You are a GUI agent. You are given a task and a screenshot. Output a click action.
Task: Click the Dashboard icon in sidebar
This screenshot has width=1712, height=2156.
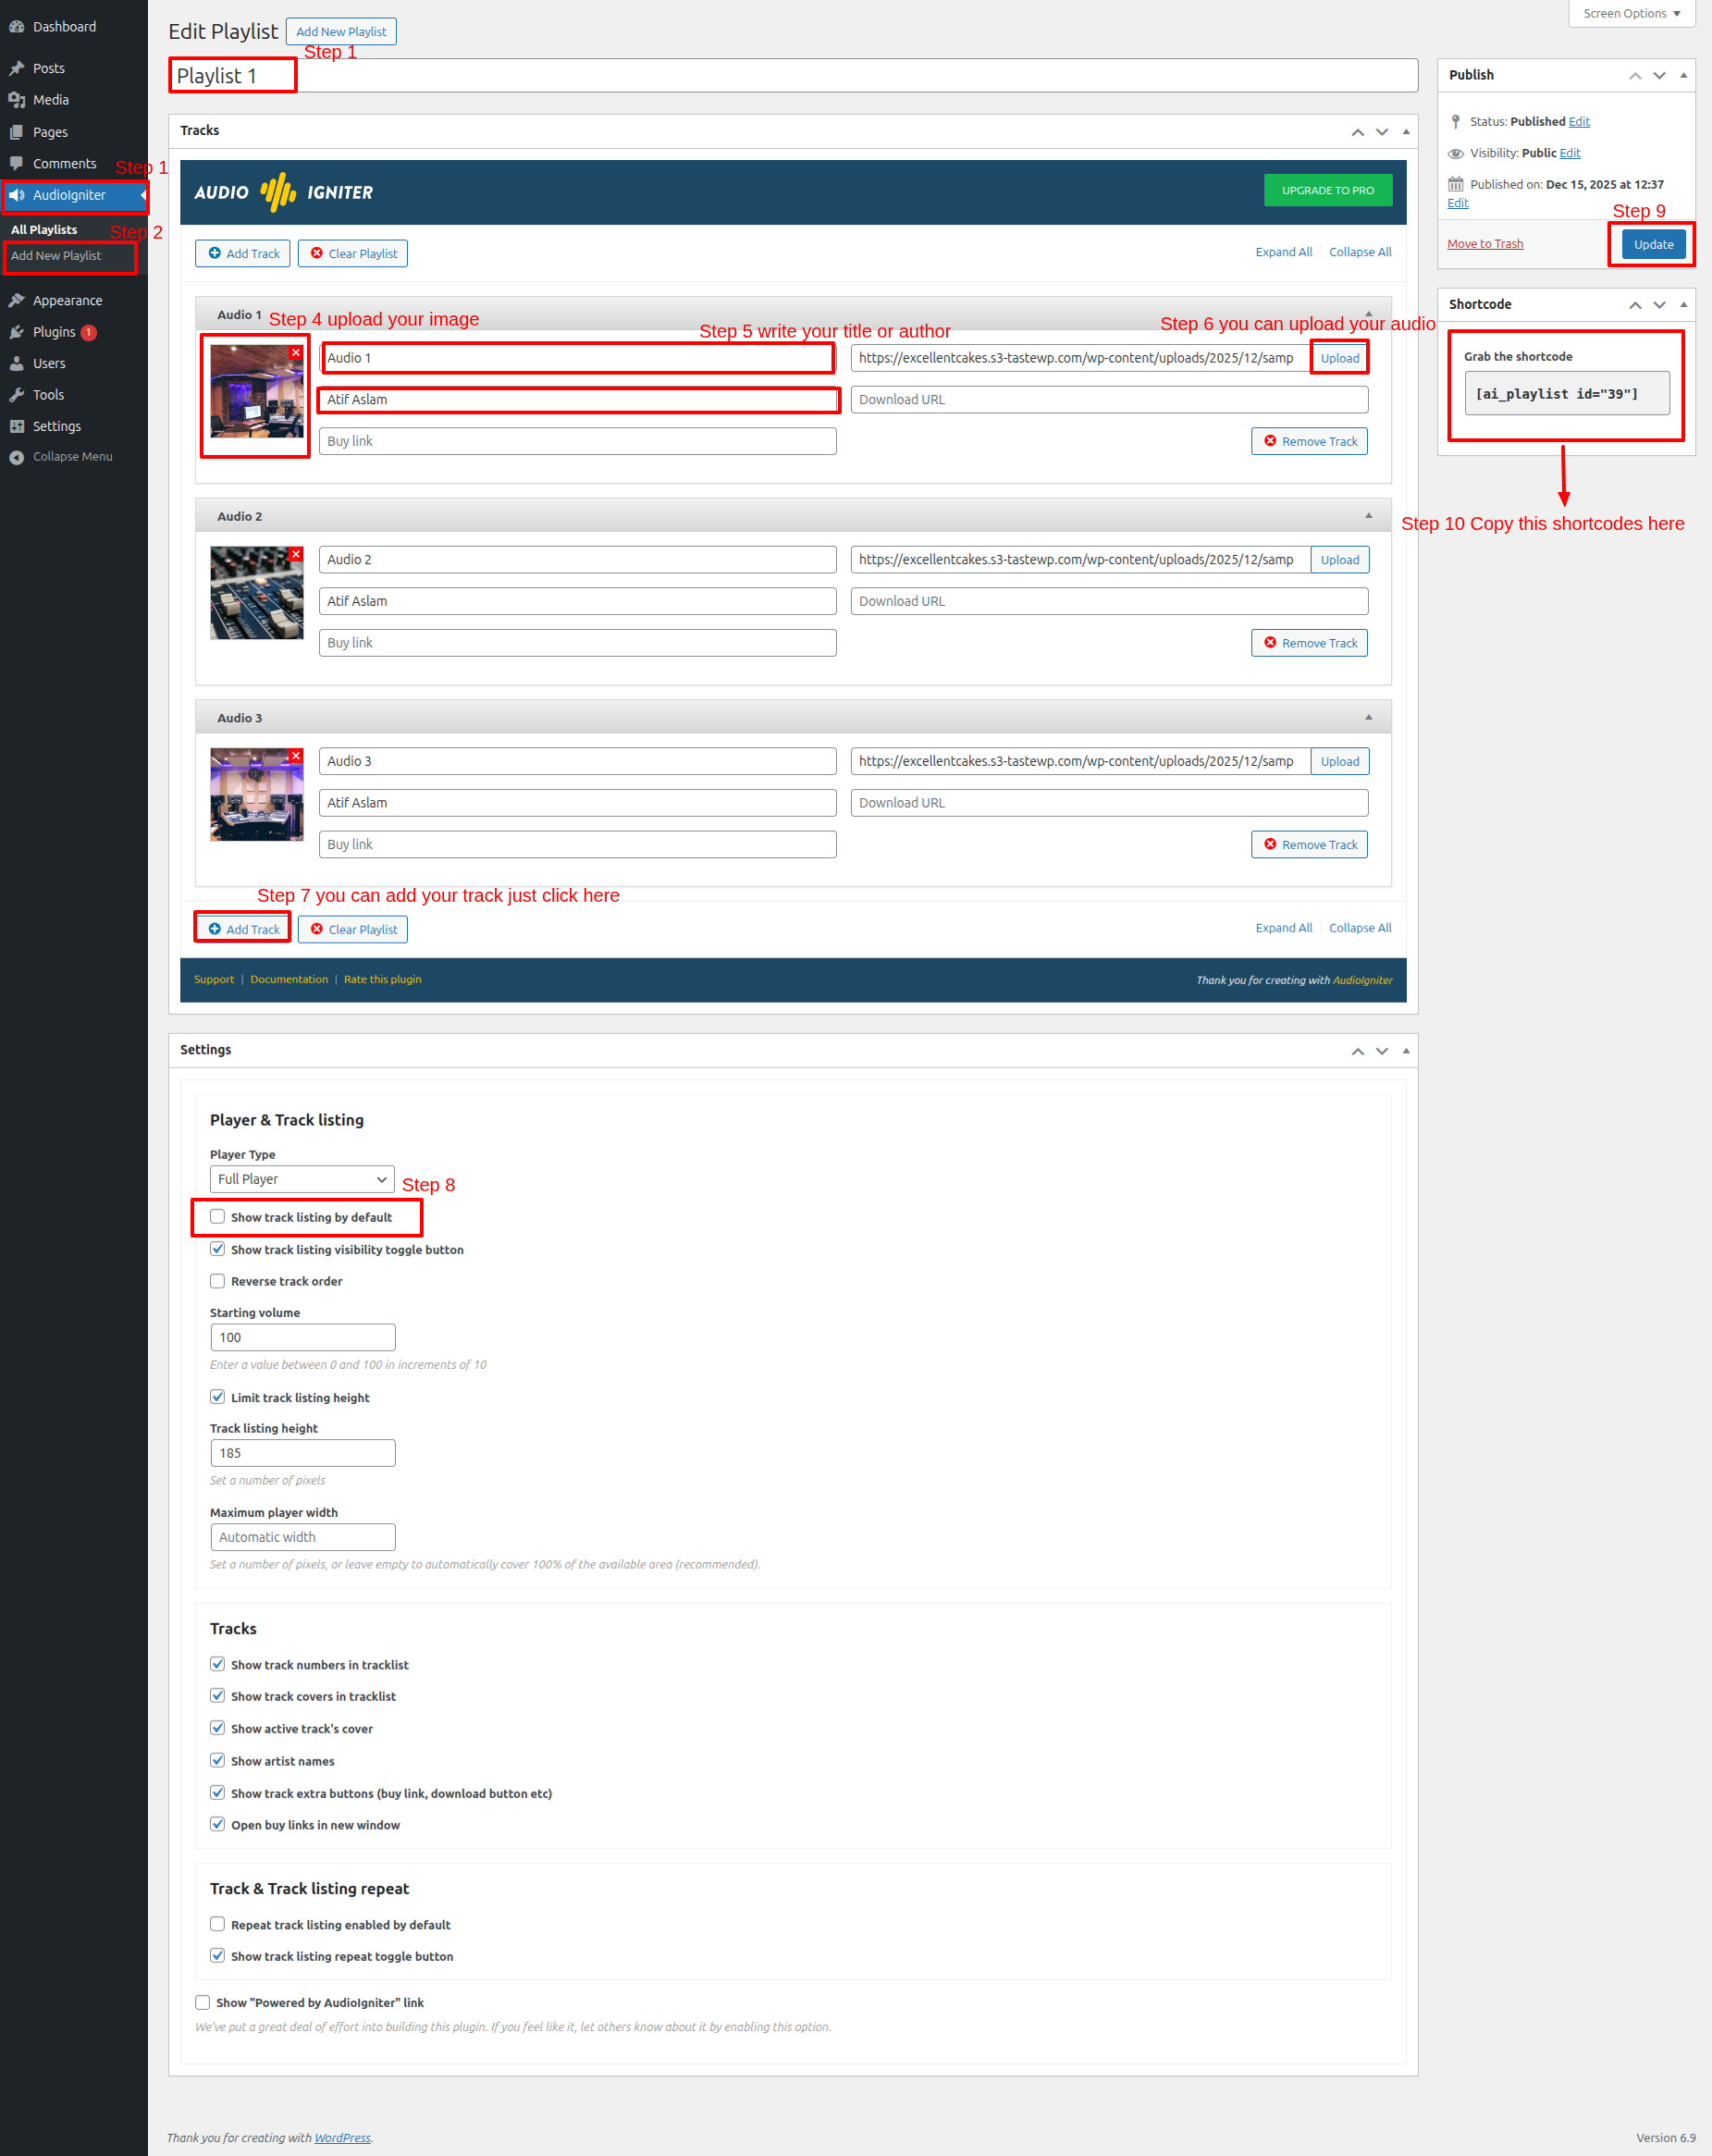pos(17,27)
